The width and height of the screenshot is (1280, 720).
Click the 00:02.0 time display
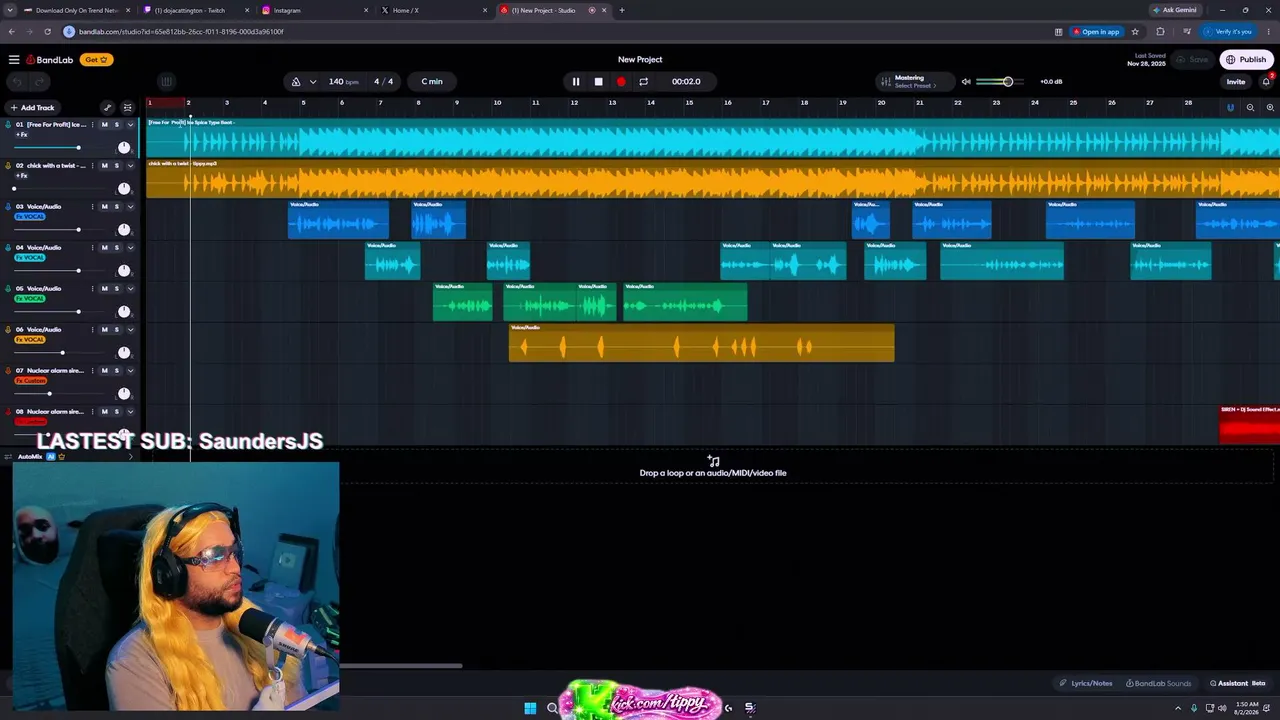(686, 82)
